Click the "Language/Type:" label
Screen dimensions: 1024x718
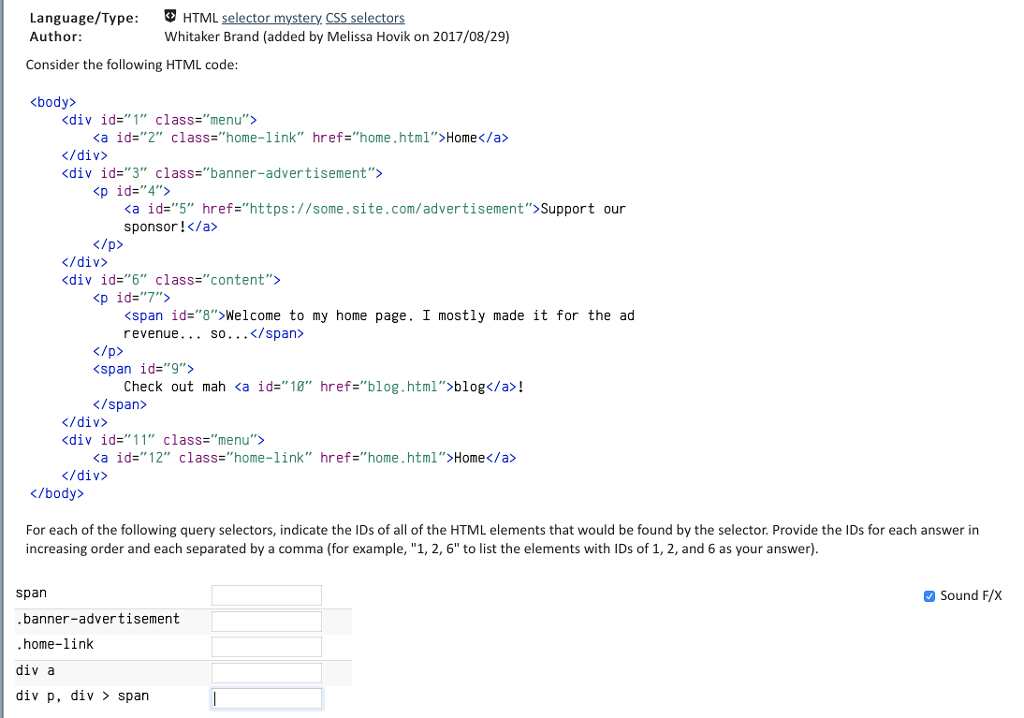click(84, 17)
